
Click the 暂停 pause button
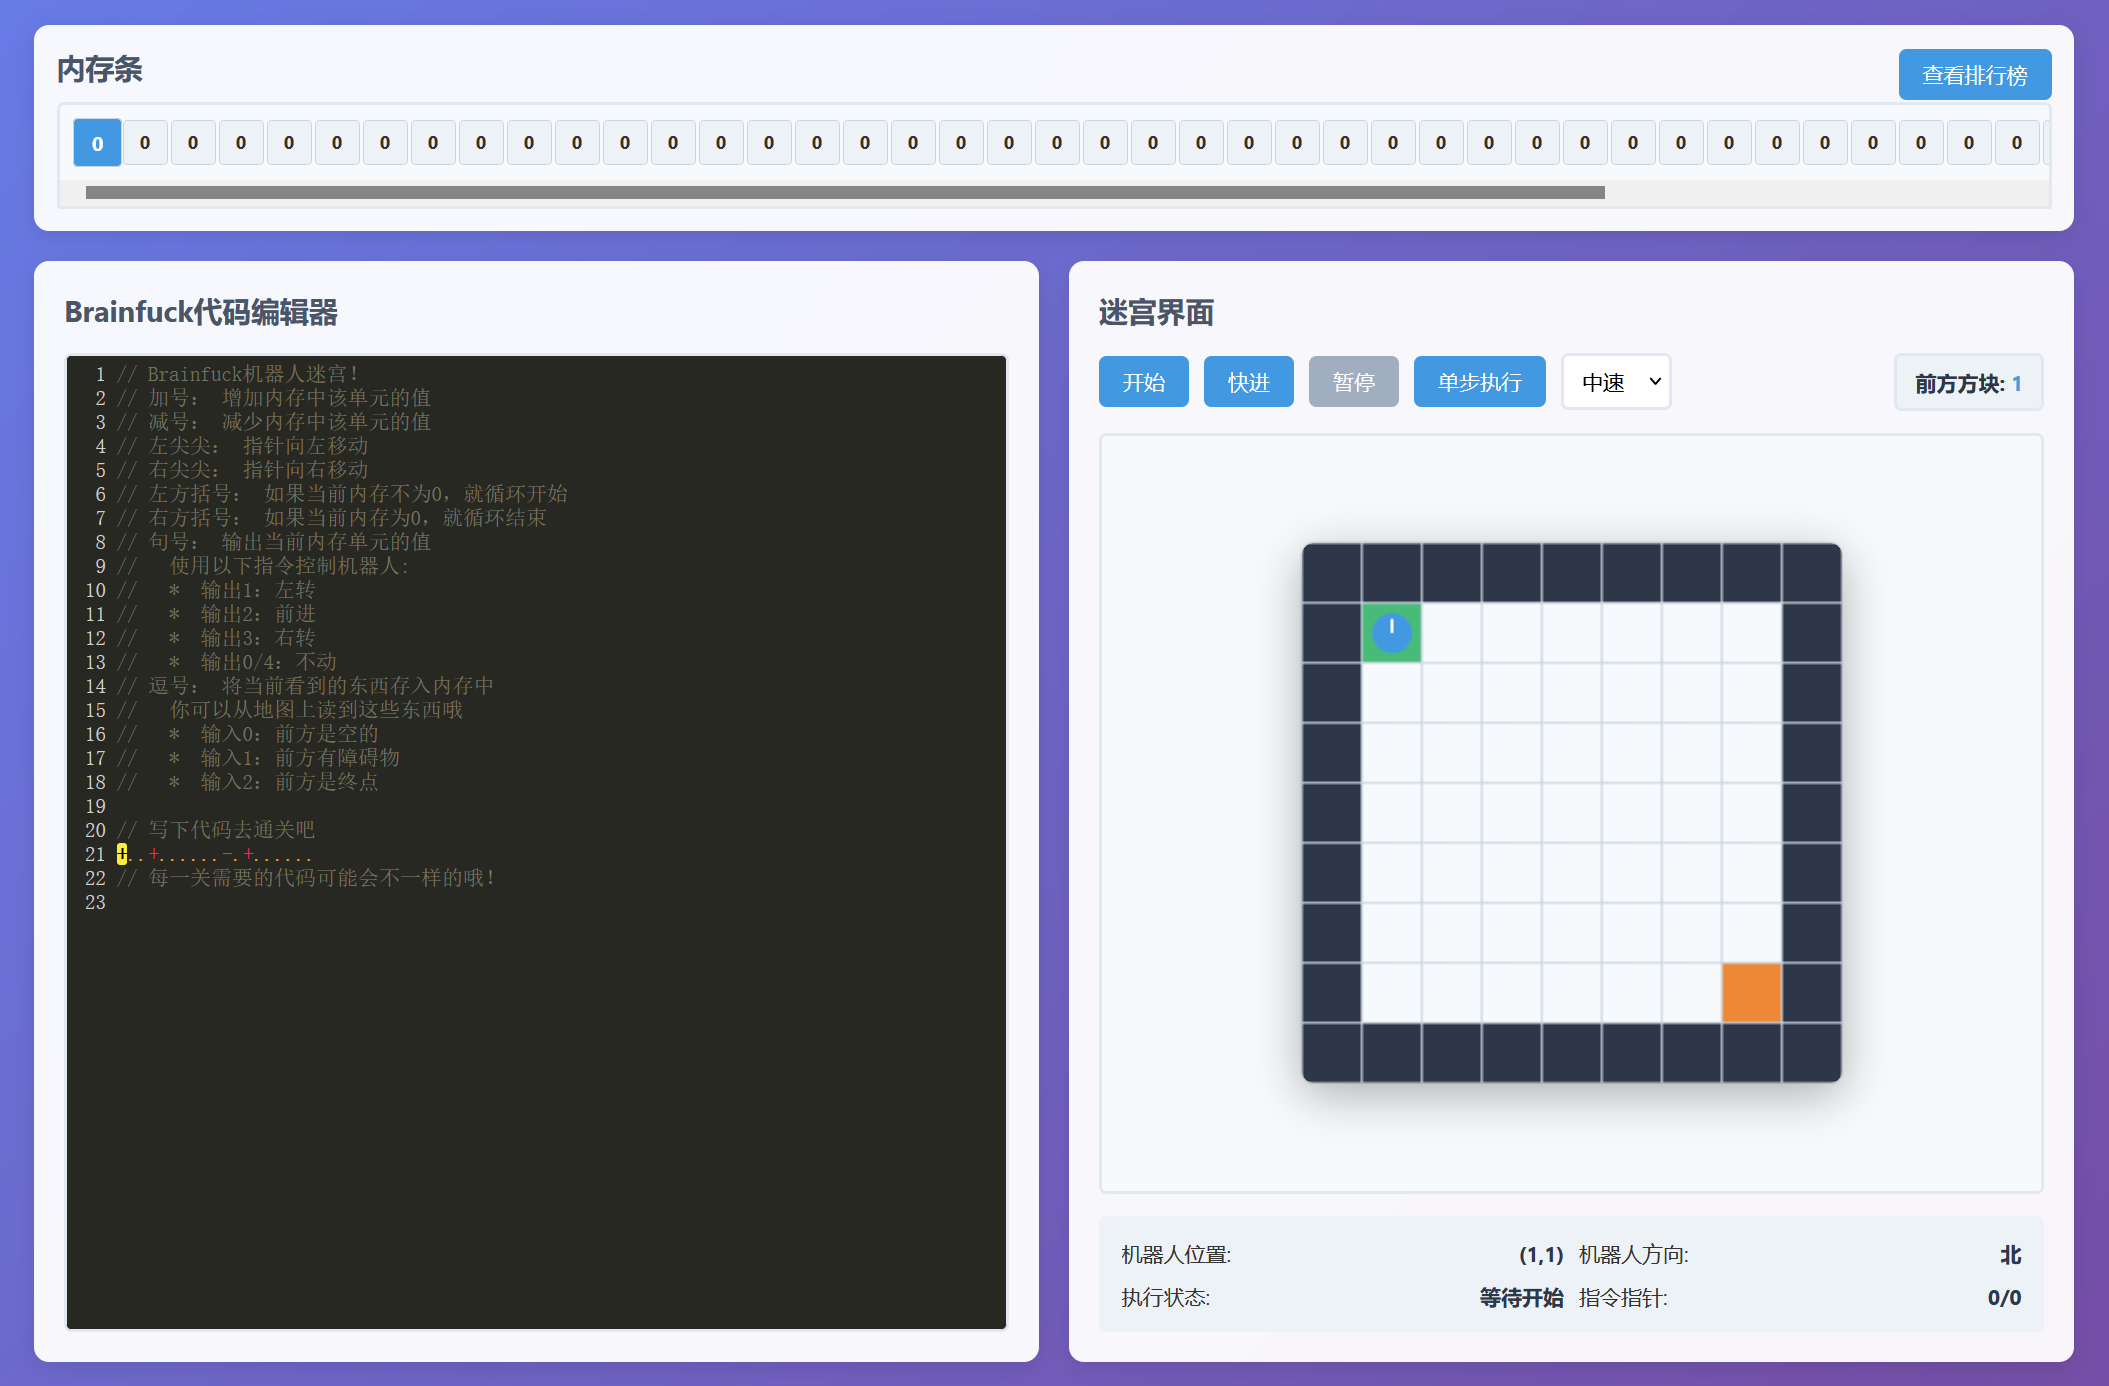click(1353, 382)
